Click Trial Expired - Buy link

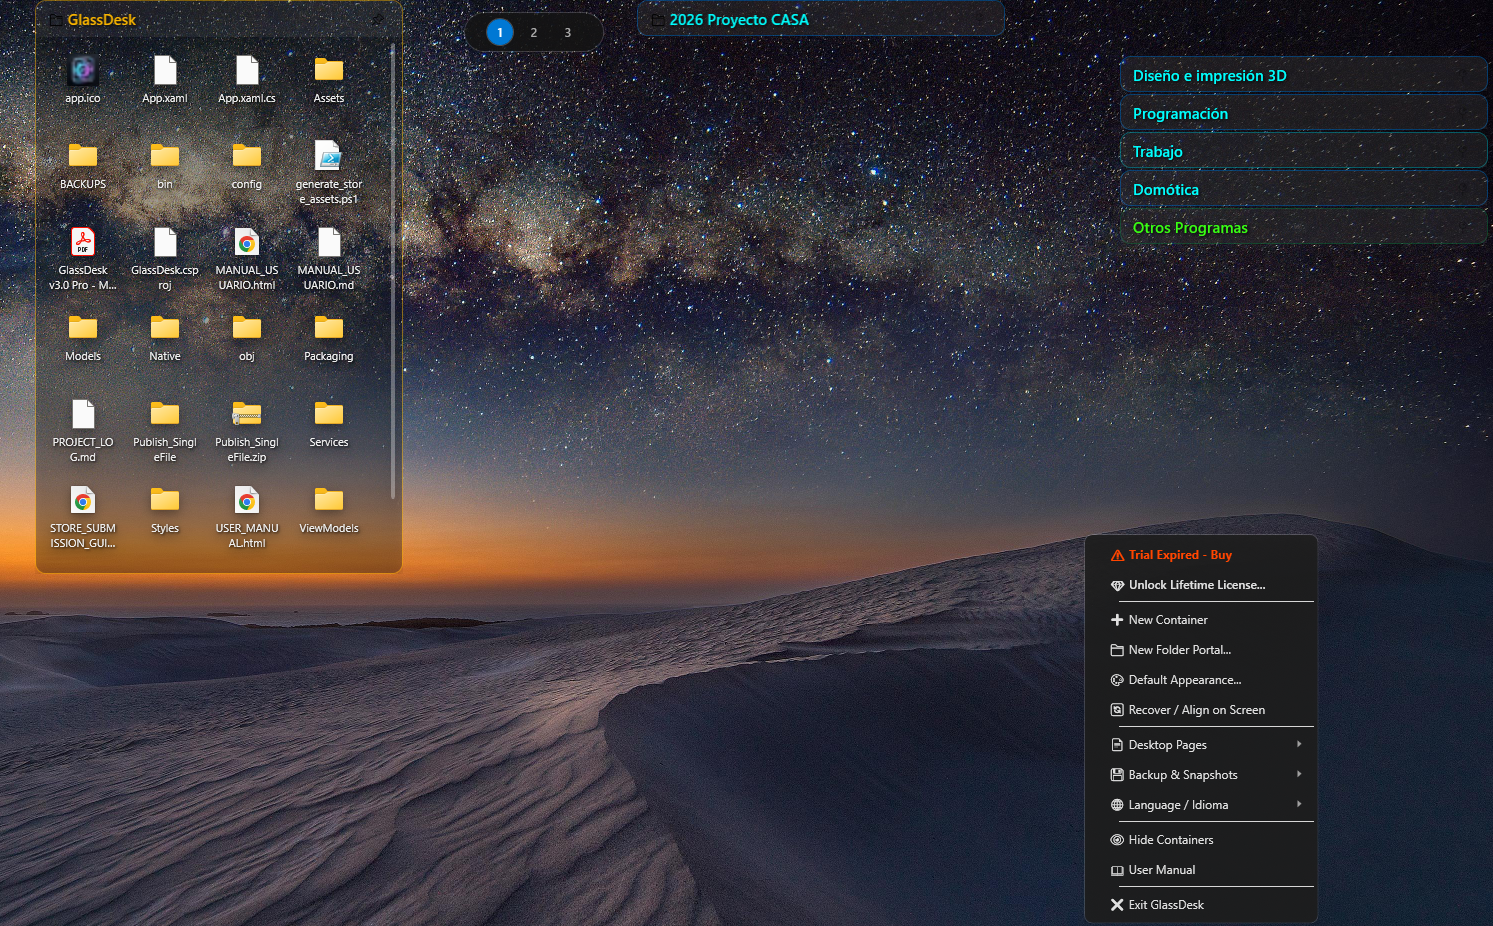1200,555
